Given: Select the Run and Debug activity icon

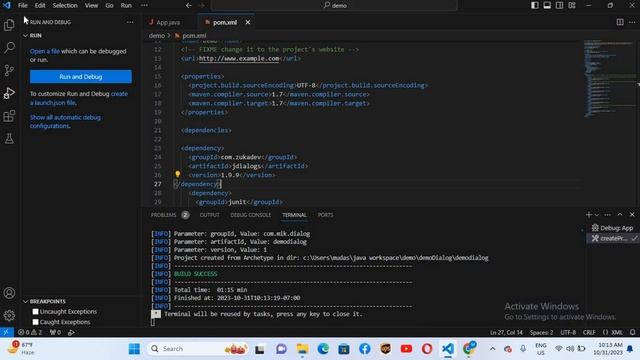Looking at the screenshot, I should [x=9, y=93].
